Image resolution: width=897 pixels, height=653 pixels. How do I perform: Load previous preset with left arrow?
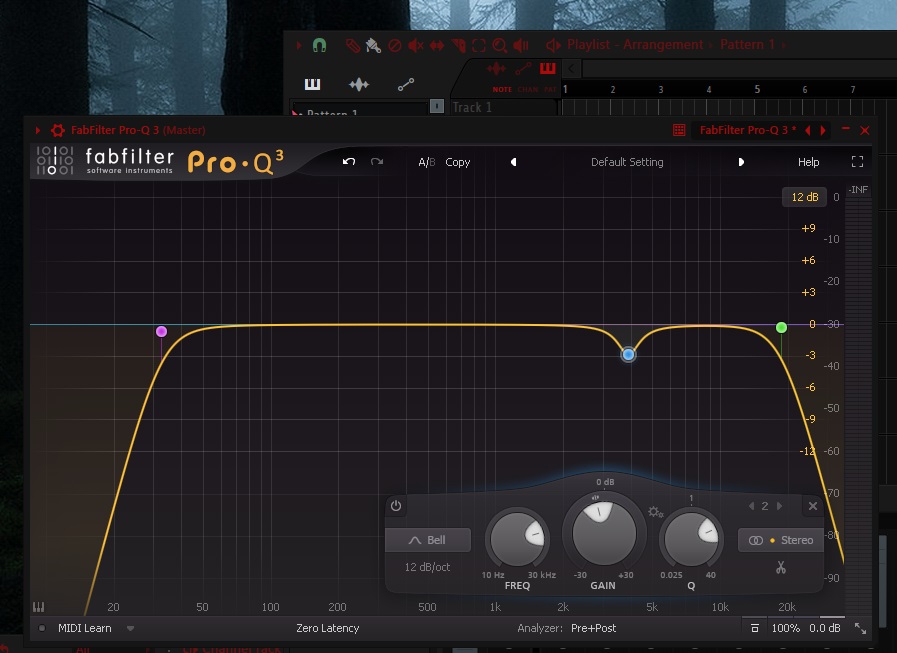[514, 162]
